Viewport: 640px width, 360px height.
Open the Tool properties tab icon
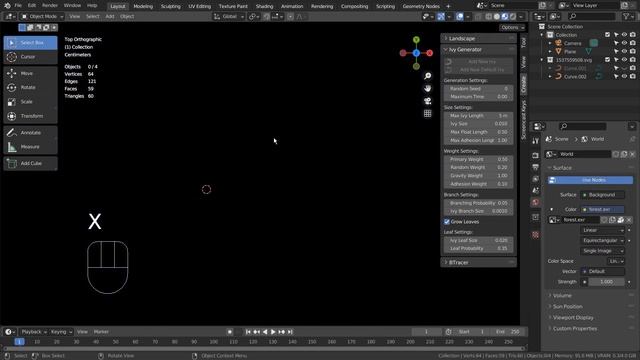(536, 141)
